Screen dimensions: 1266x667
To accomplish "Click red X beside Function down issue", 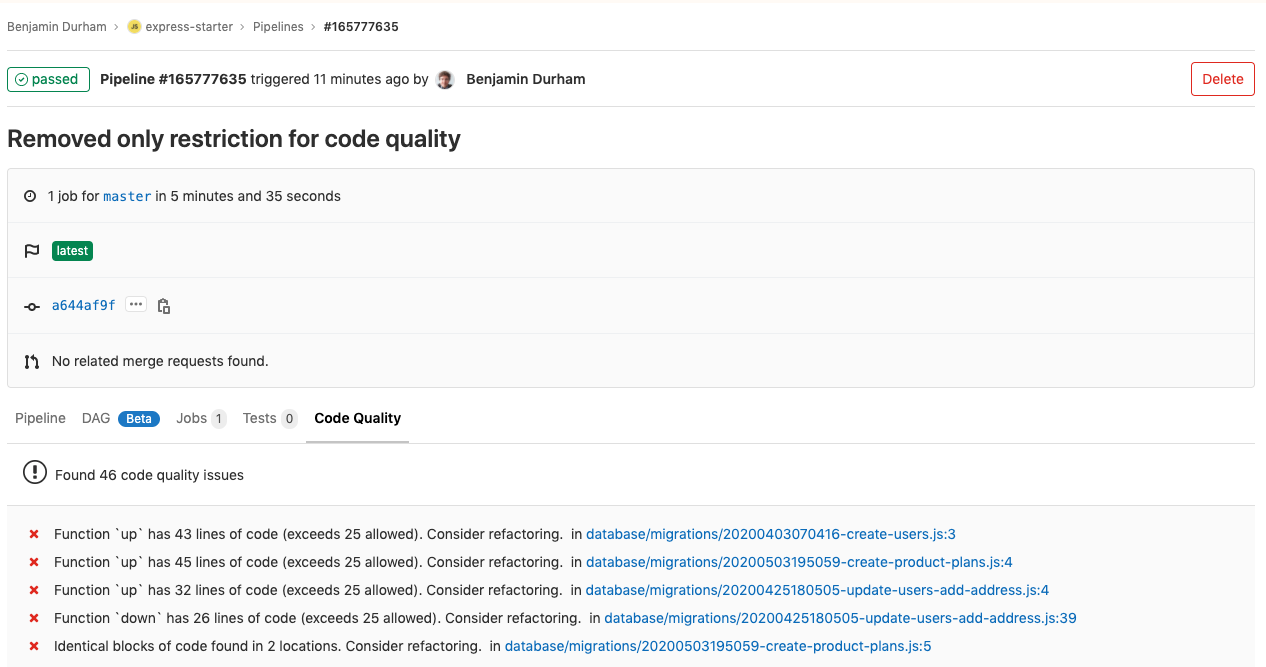I will tap(34, 619).
